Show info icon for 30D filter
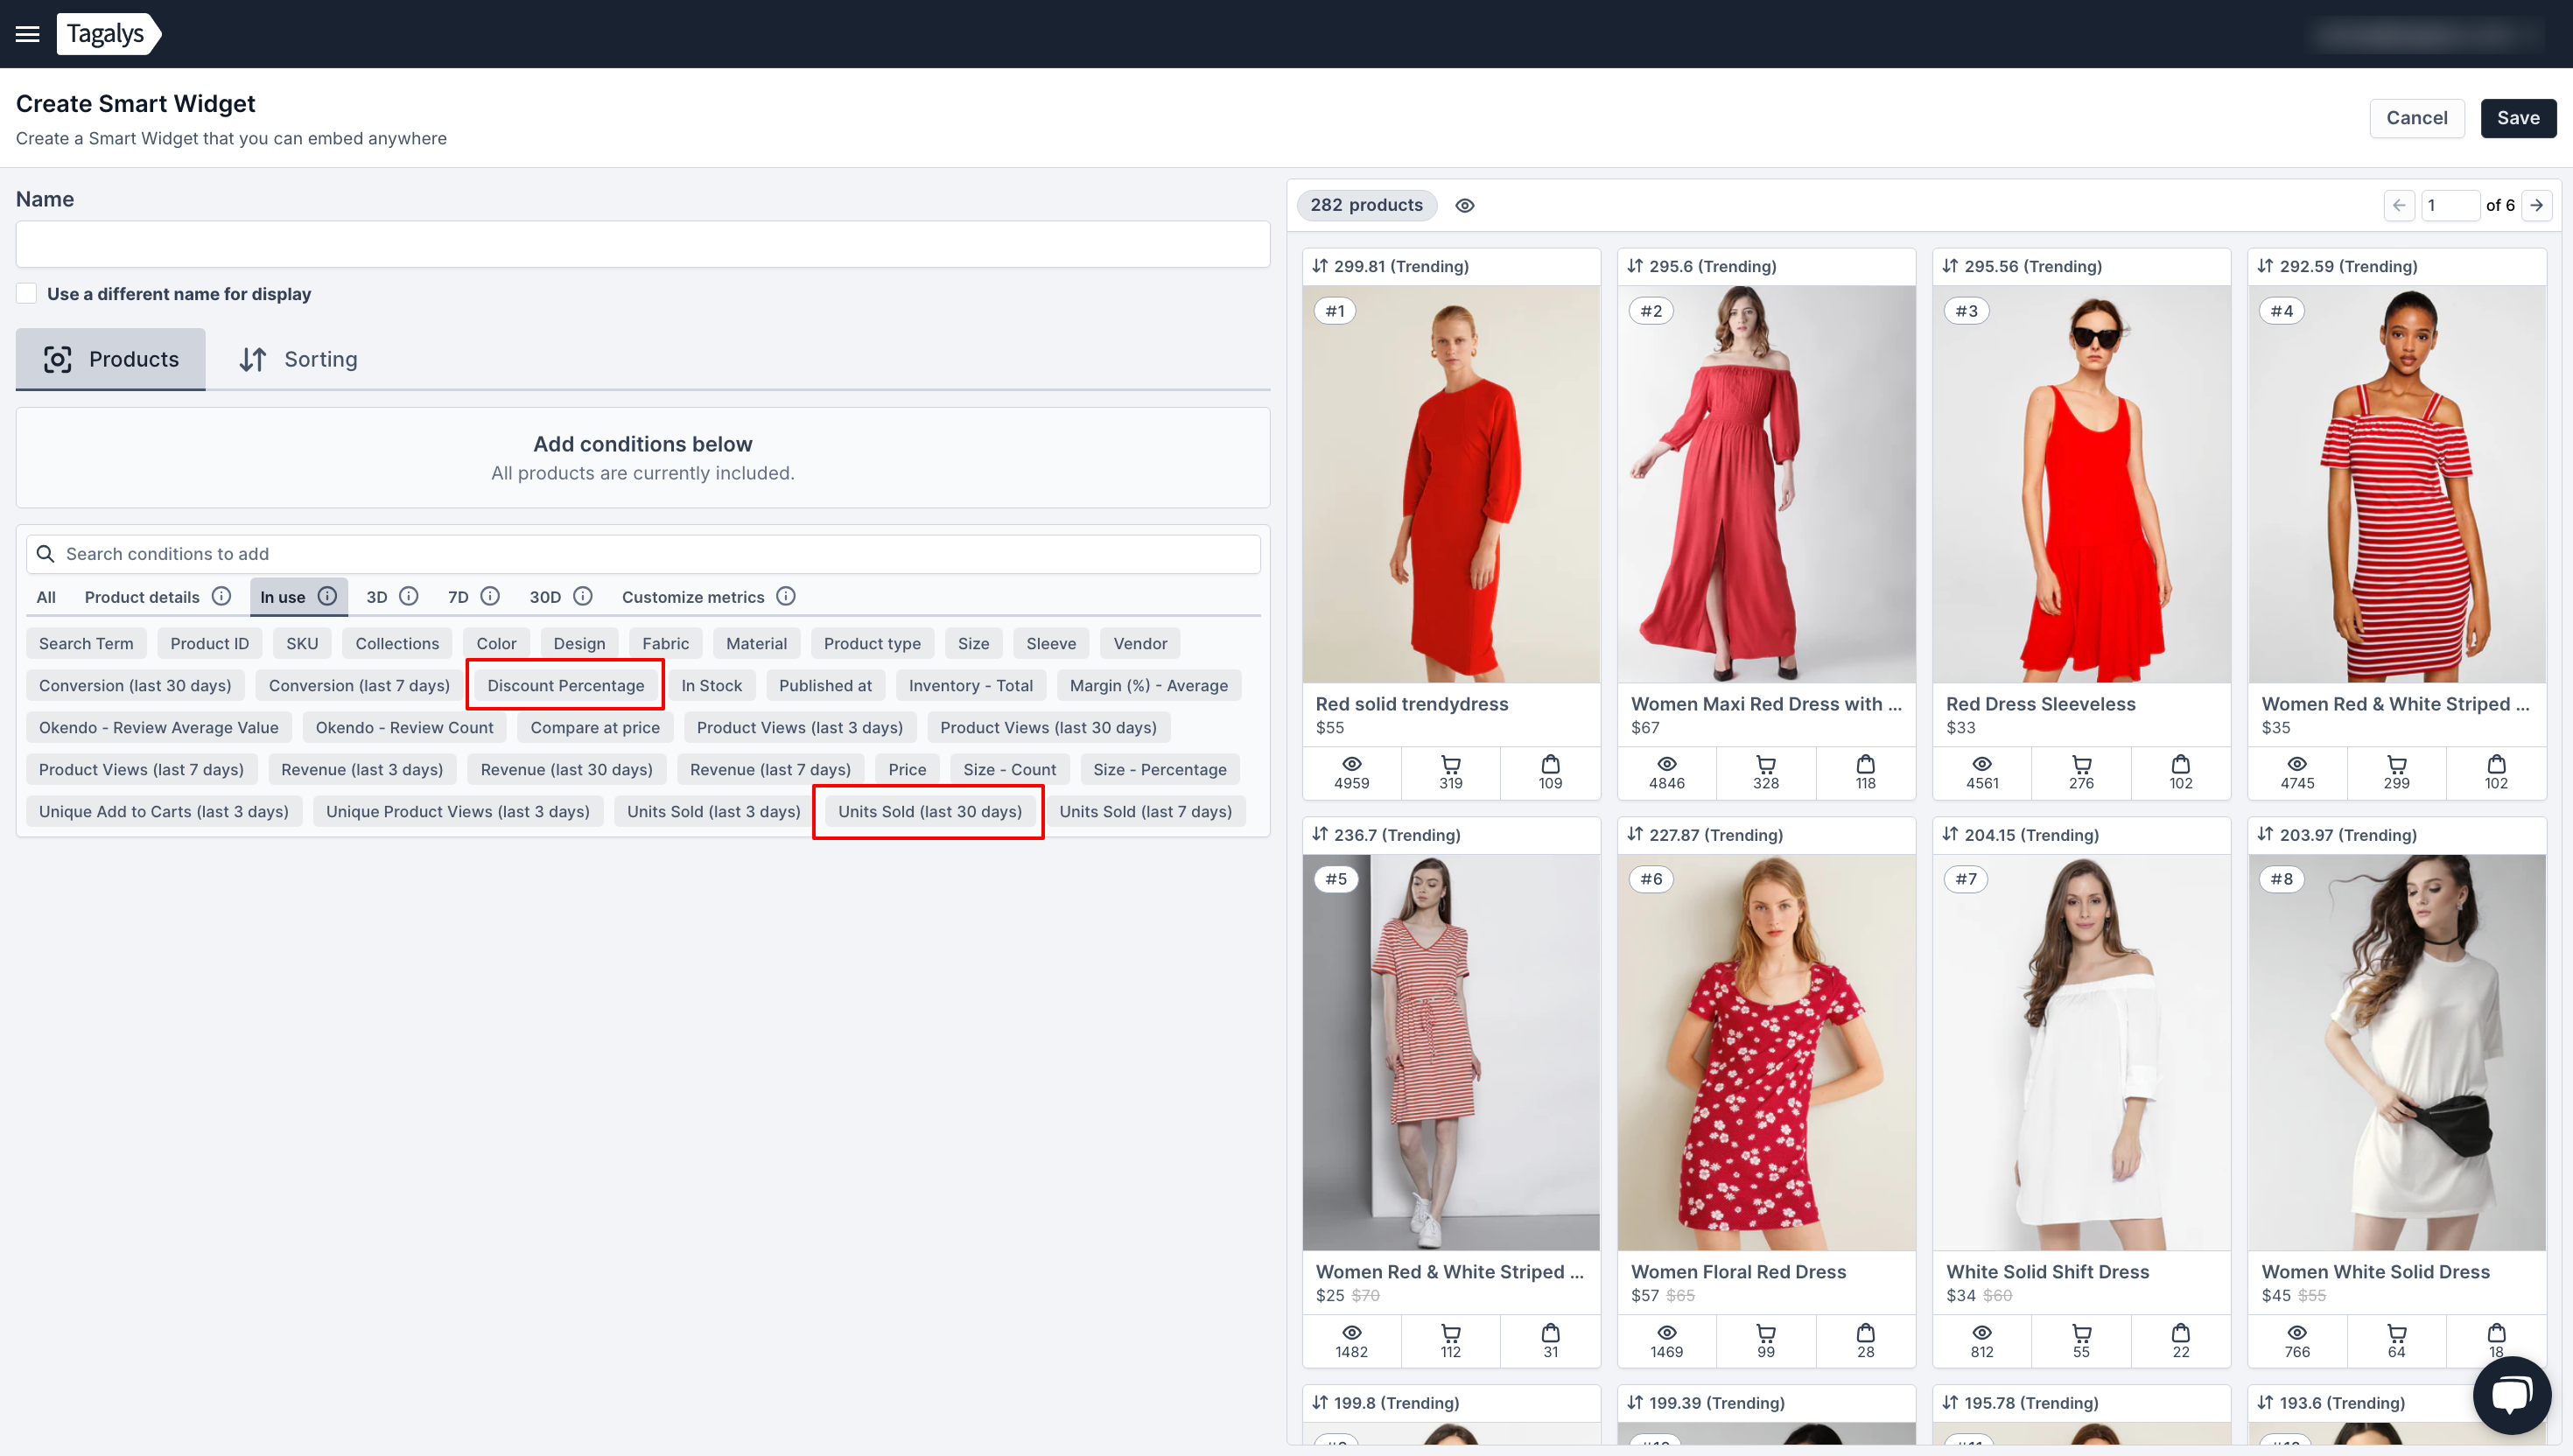 click(x=583, y=596)
